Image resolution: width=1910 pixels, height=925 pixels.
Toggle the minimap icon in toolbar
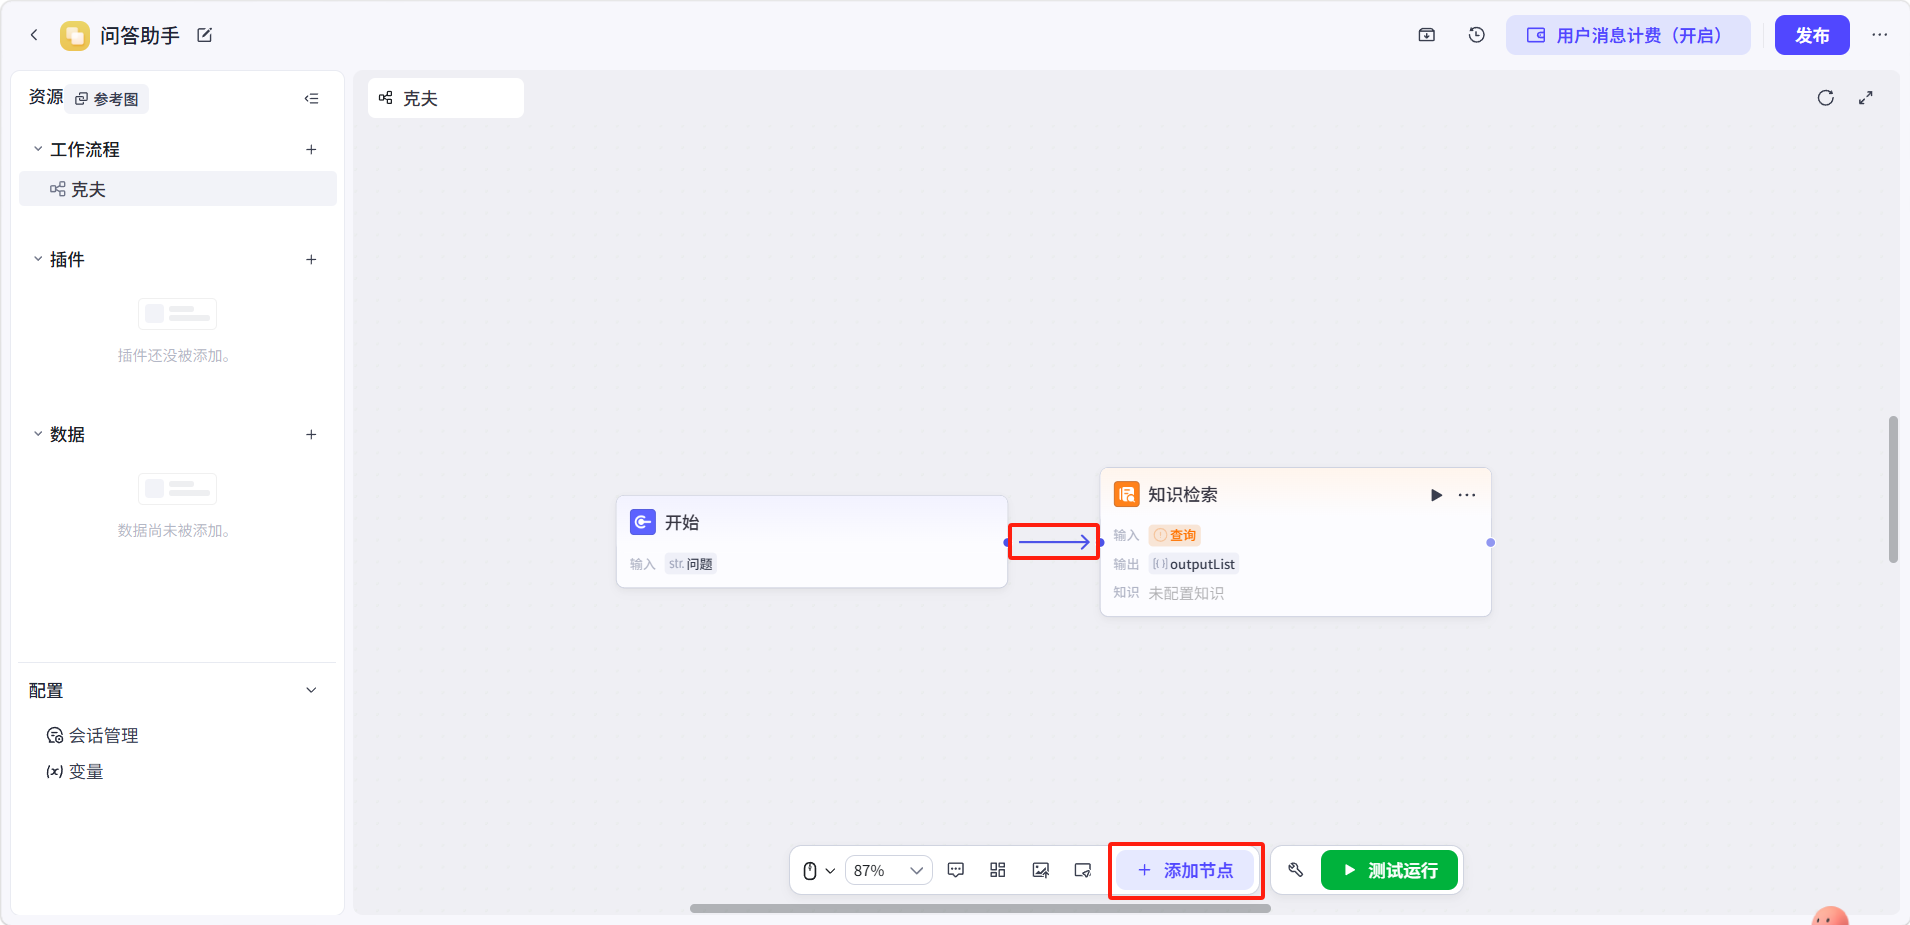[1083, 870]
